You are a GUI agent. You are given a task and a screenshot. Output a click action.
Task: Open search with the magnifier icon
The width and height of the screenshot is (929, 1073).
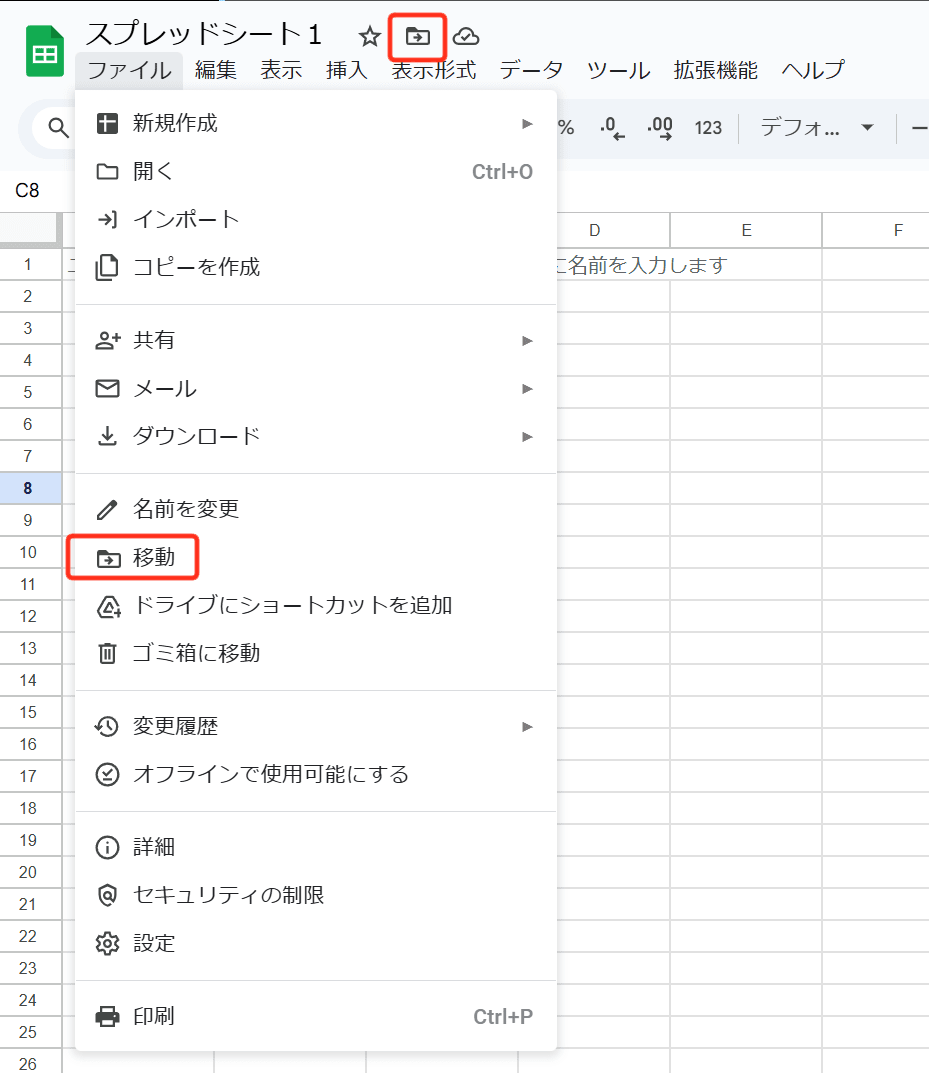tap(59, 128)
